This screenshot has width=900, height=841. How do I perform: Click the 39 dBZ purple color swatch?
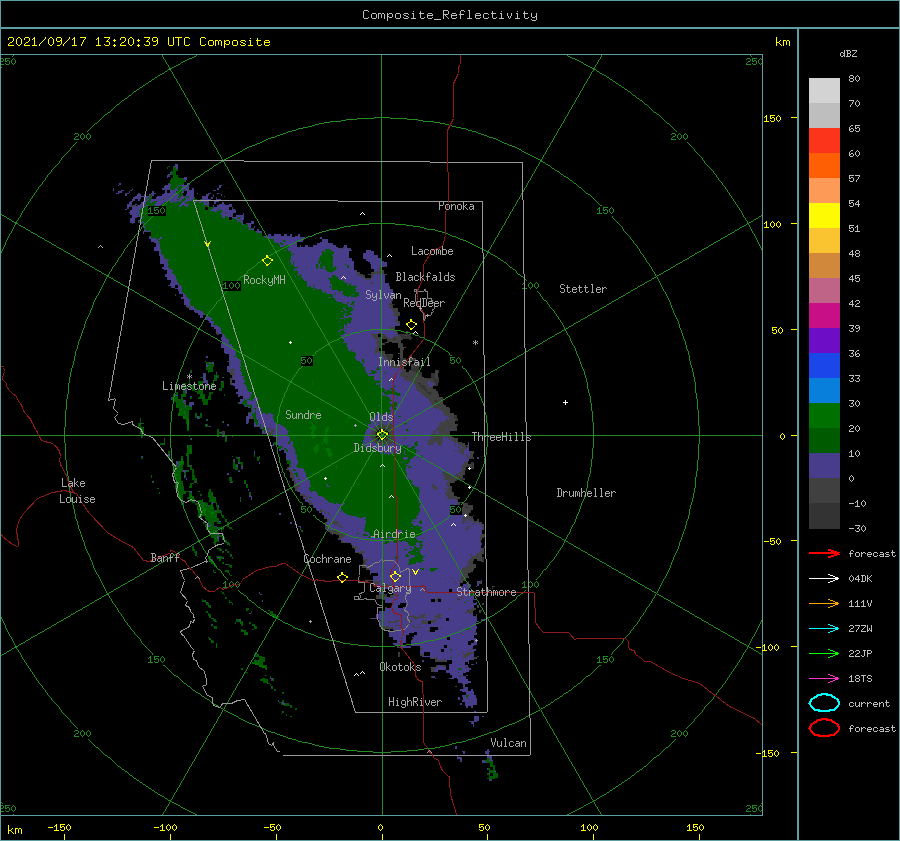coord(824,340)
